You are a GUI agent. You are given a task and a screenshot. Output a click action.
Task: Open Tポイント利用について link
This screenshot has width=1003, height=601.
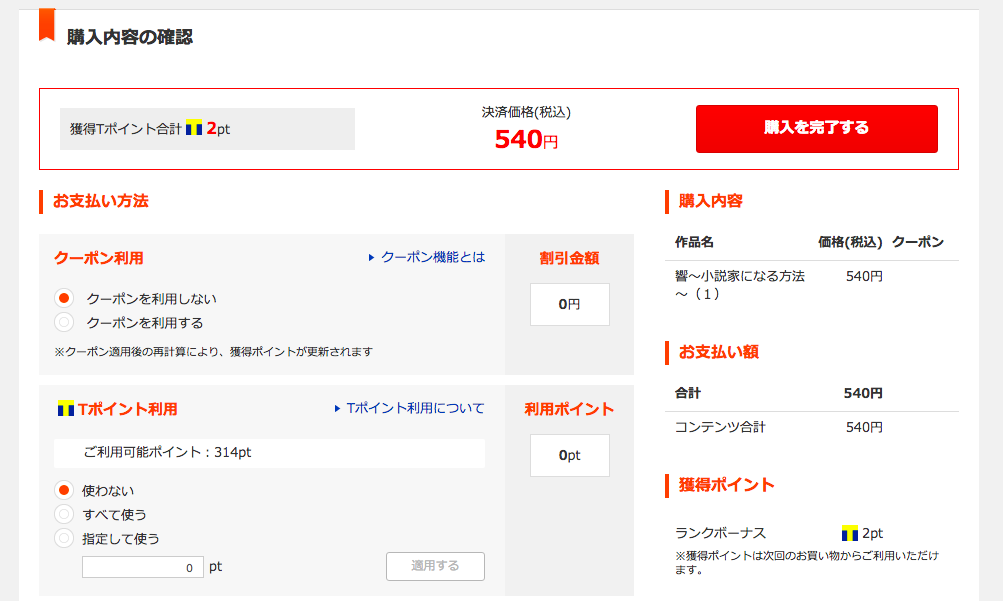pos(415,408)
